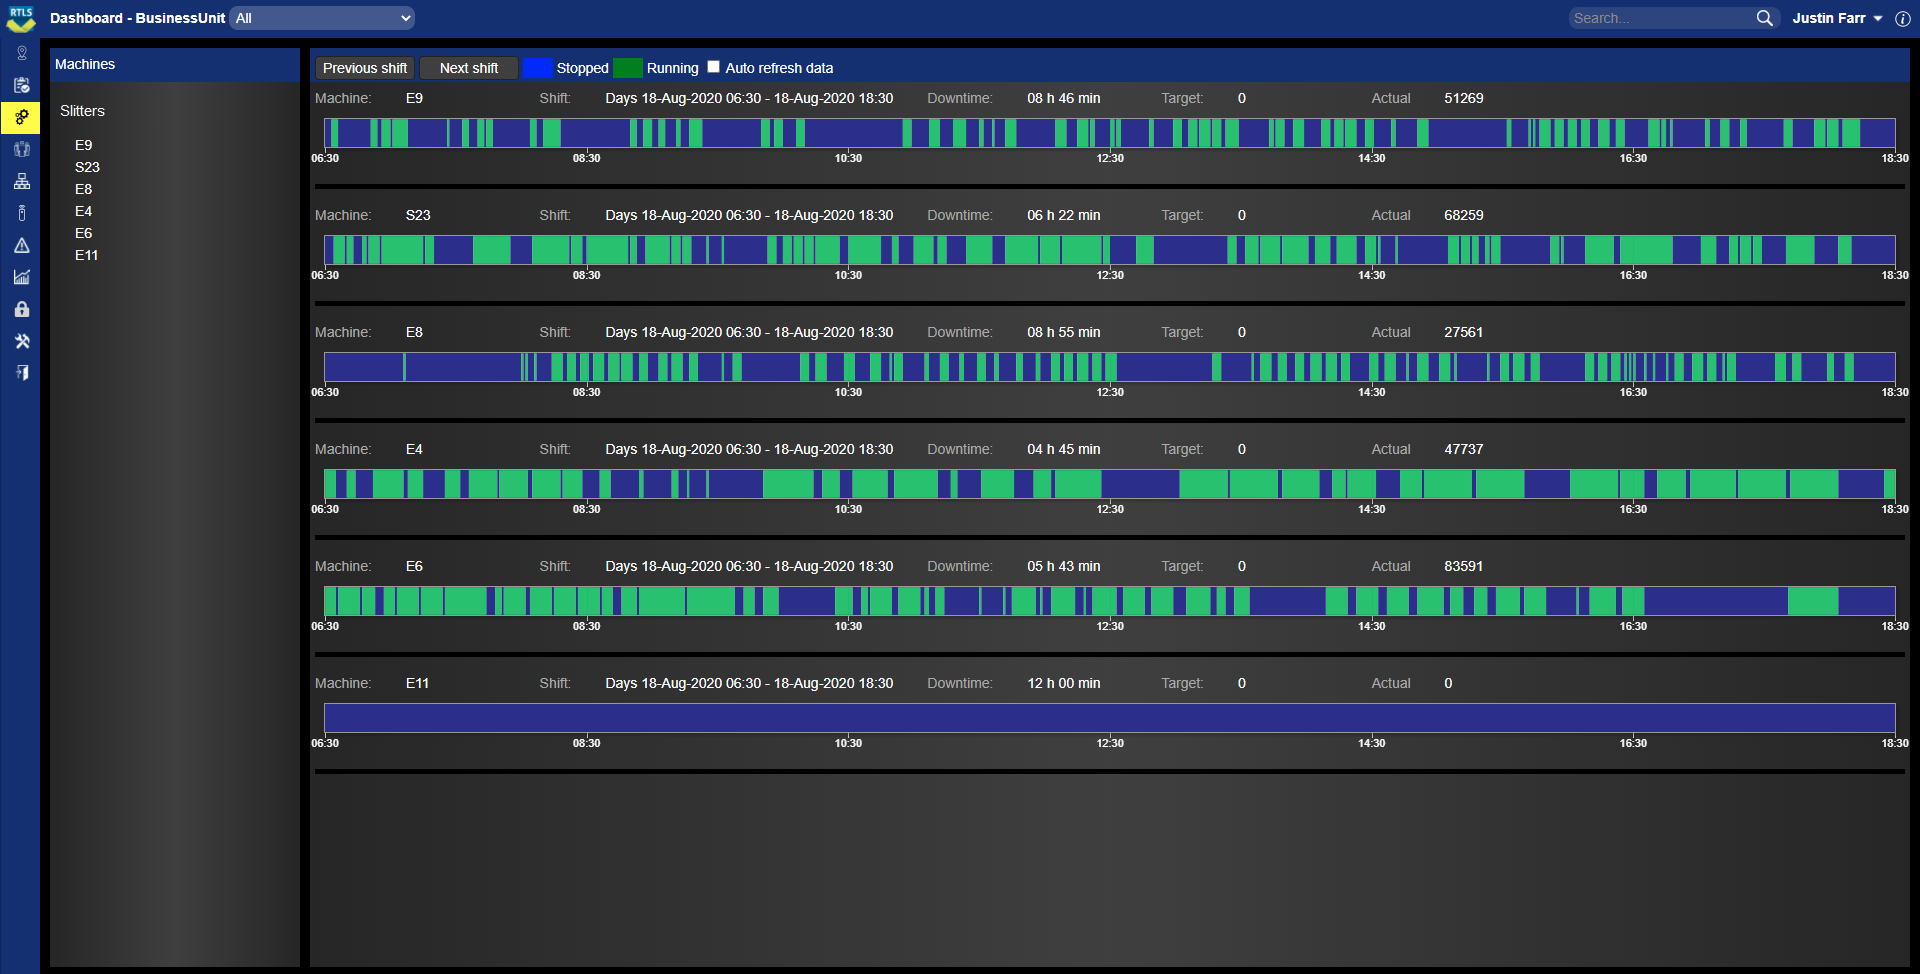Select machine S23 in Slitters list
Viewport: 1920px width, 974px height.
(87, 167)
